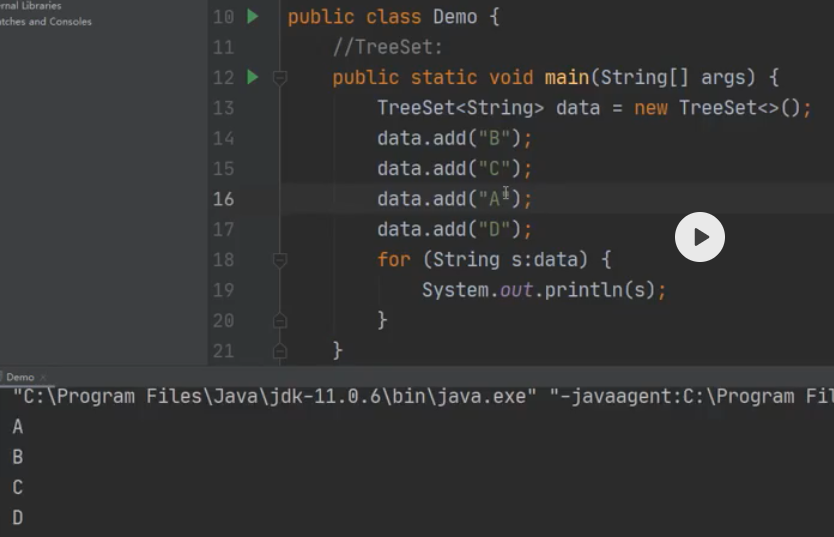This screenshot has width=834, height=537.
Task: Select External Libraries in project tree
Action: click(x=31, y=6)
